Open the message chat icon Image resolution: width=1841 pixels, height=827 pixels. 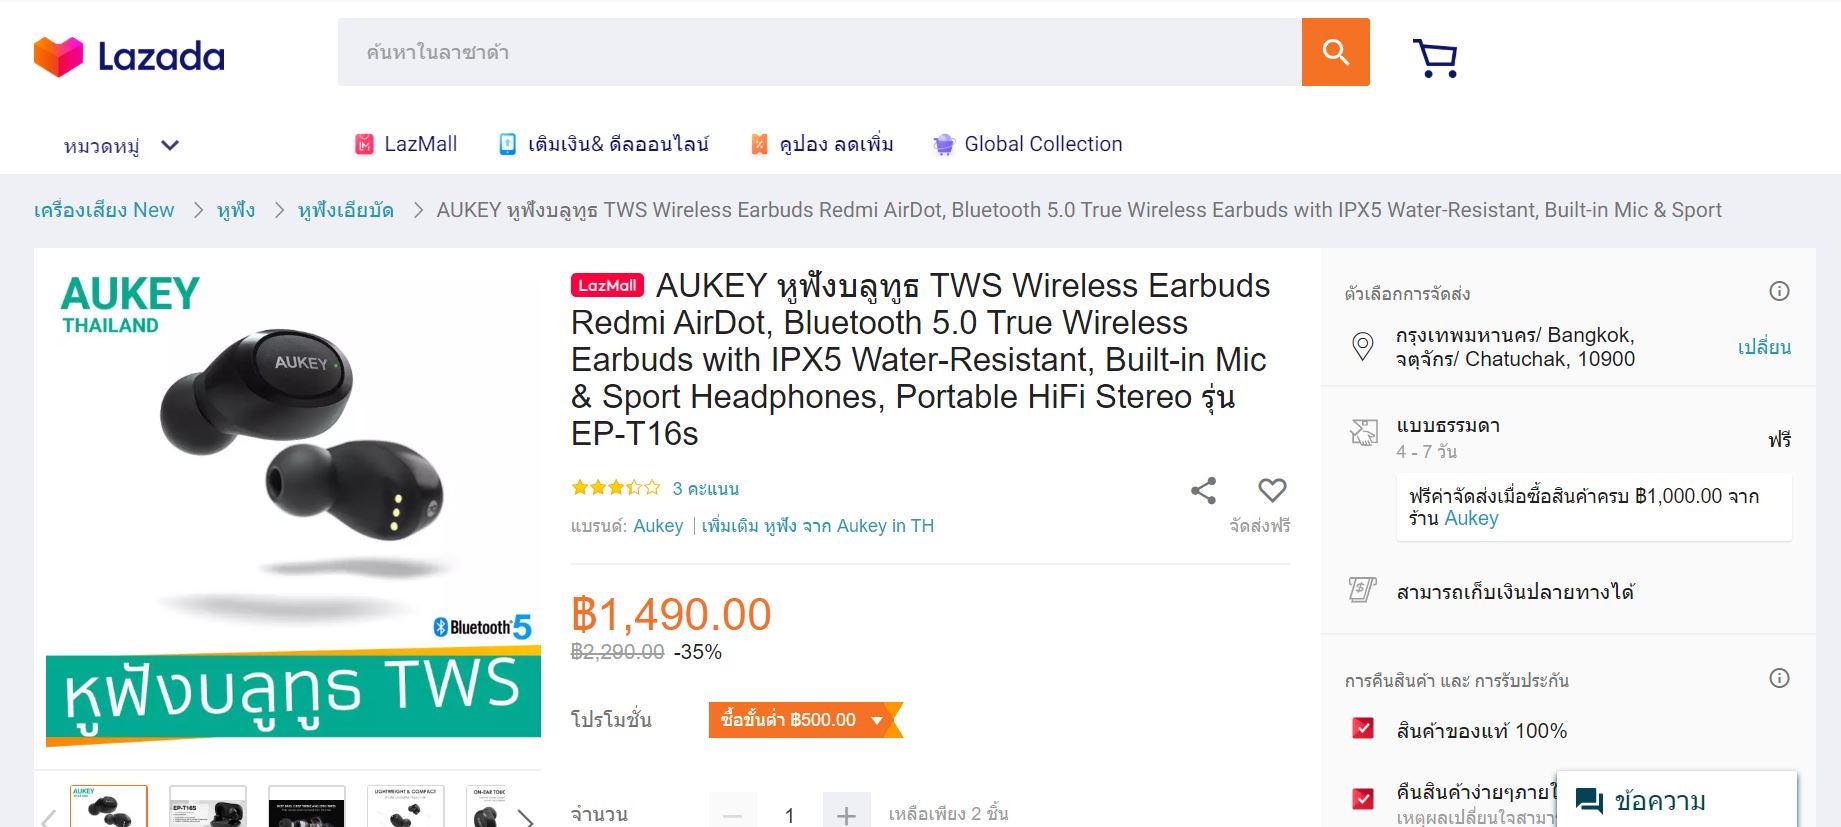pyautogui.click(x=1589, y=801)
